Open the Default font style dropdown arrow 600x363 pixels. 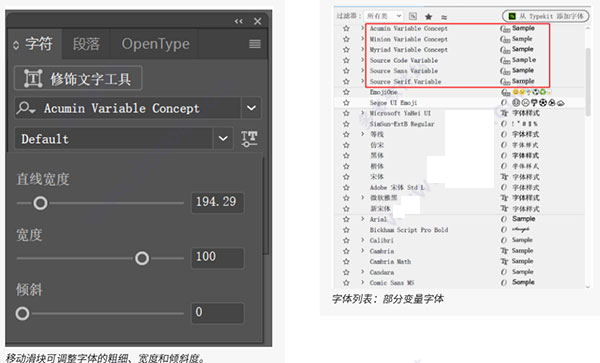tap(223, 138)
